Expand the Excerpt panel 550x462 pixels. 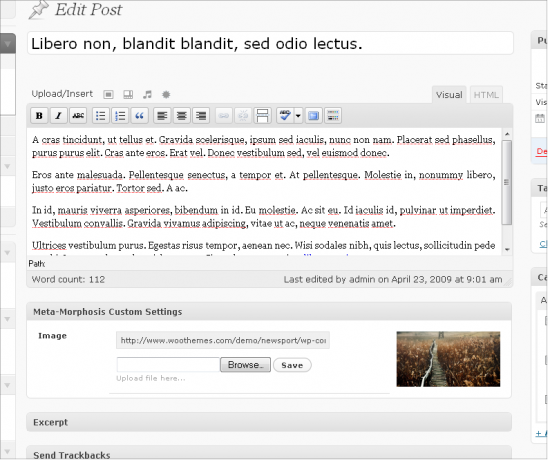[x=269, y=422]
